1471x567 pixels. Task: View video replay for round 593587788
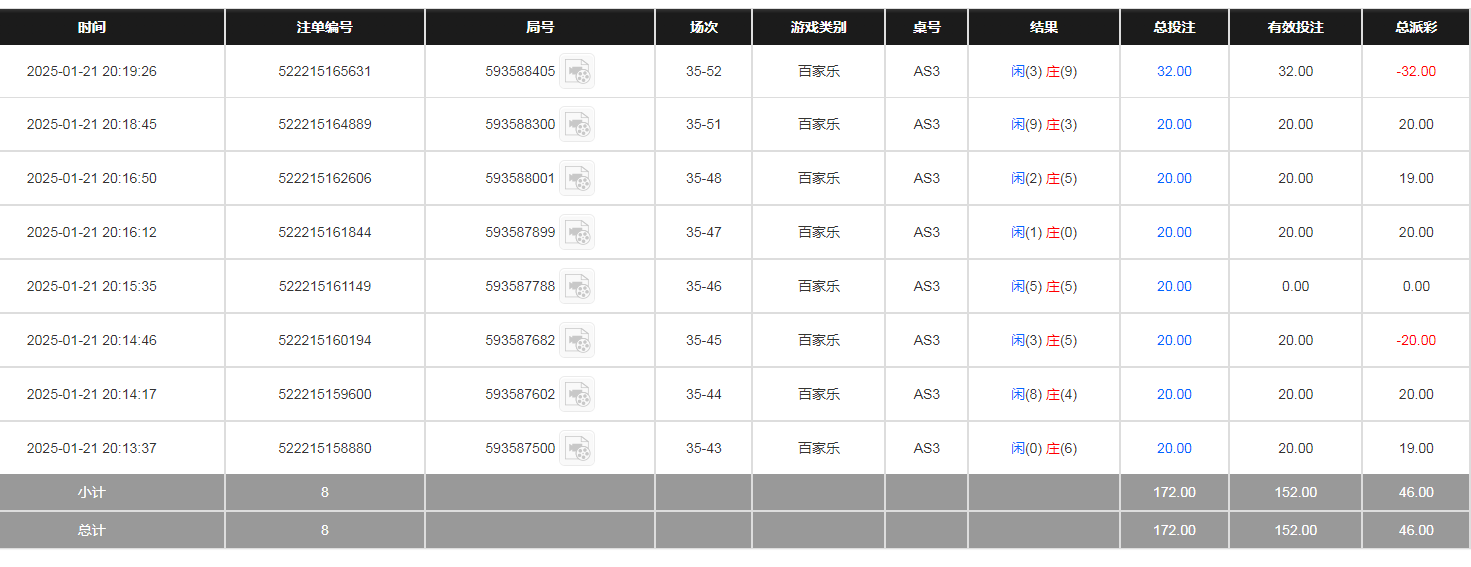[x=577, y=287]
